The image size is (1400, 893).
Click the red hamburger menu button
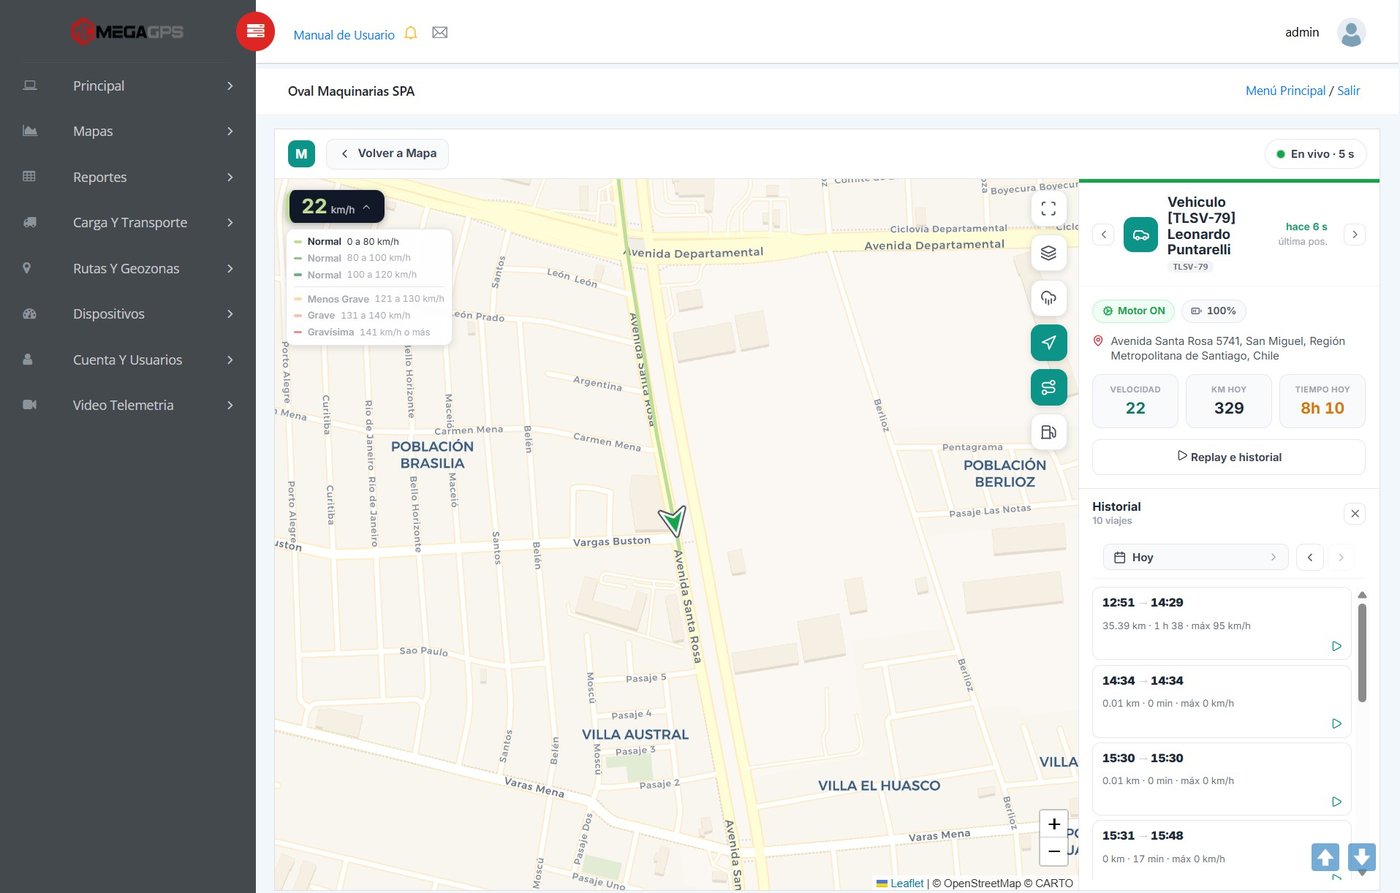click(255, 31)
